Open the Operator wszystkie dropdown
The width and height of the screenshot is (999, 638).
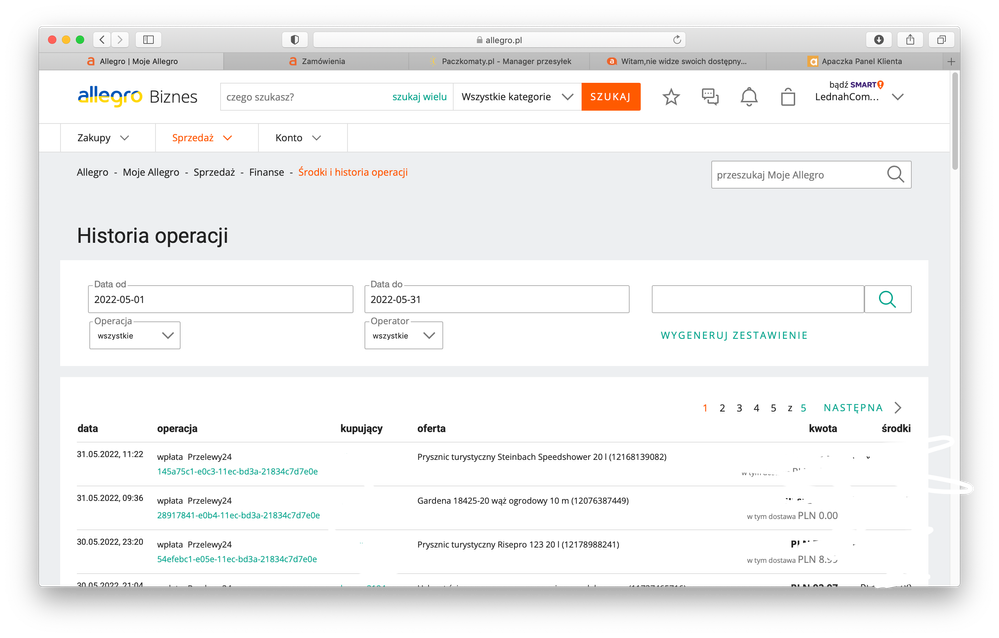point(403,336)
